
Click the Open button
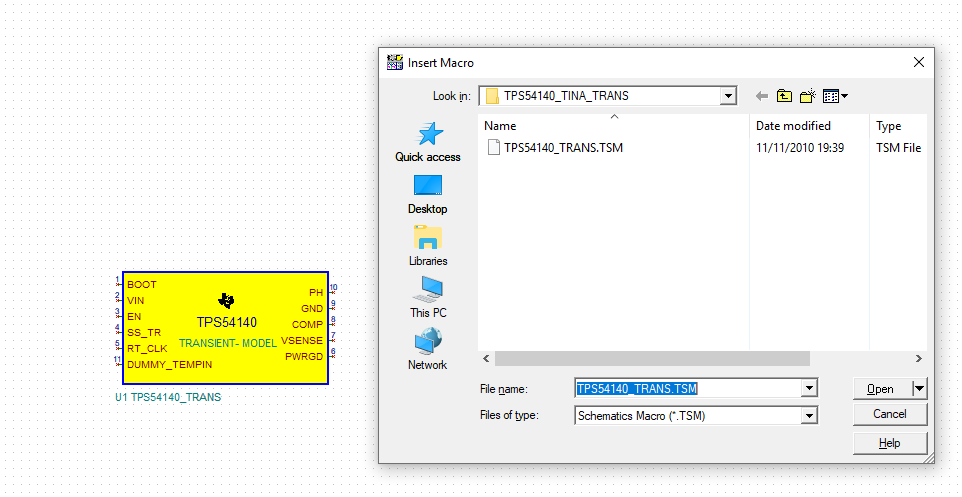[x=883, y=388]
